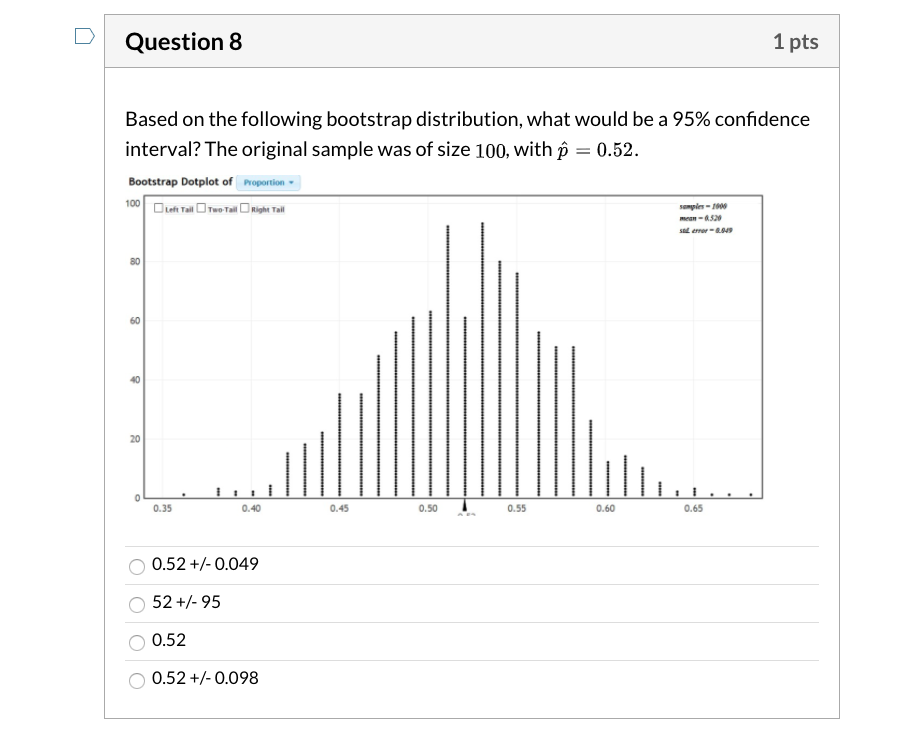Screen dimensions: 904x743
Task: Click the samples = 1000 summary text
Action: (704, 206)
